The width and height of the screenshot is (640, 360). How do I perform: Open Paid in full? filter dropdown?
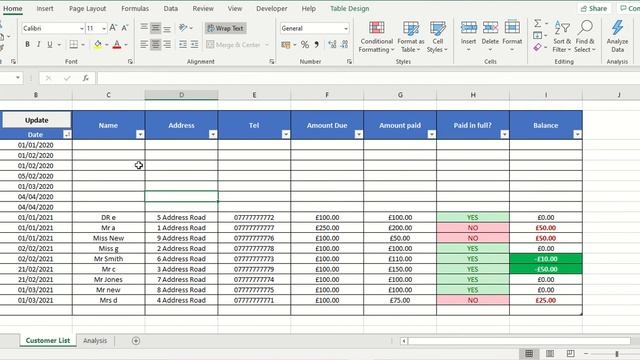pyautogui.click(x=504, y=134)
